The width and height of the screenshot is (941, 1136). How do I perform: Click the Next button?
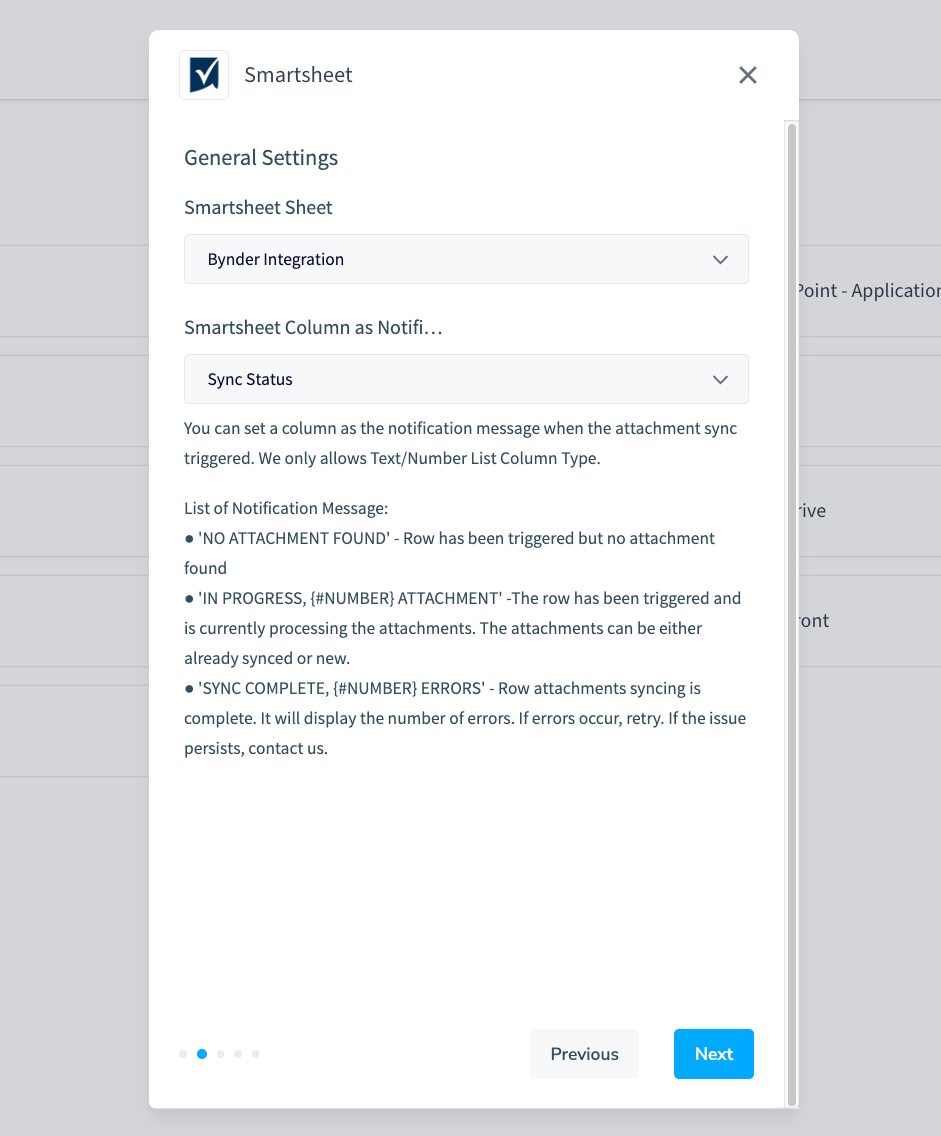pyautogui.click(x=713, y=1054)
